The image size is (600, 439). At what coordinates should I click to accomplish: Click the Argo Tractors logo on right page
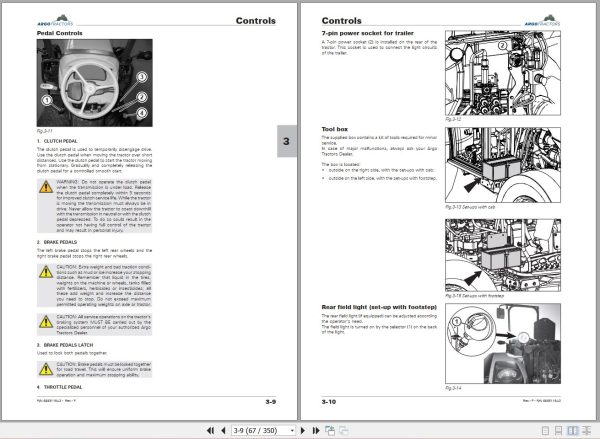coord(542,21)
